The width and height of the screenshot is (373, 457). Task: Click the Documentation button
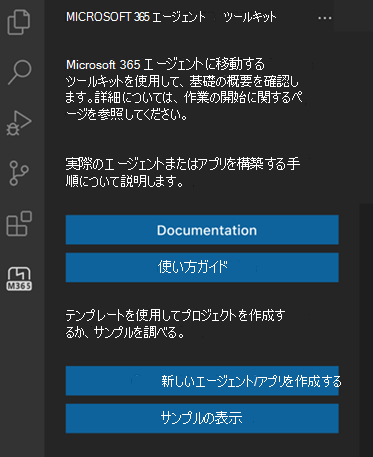coord(202,230)
